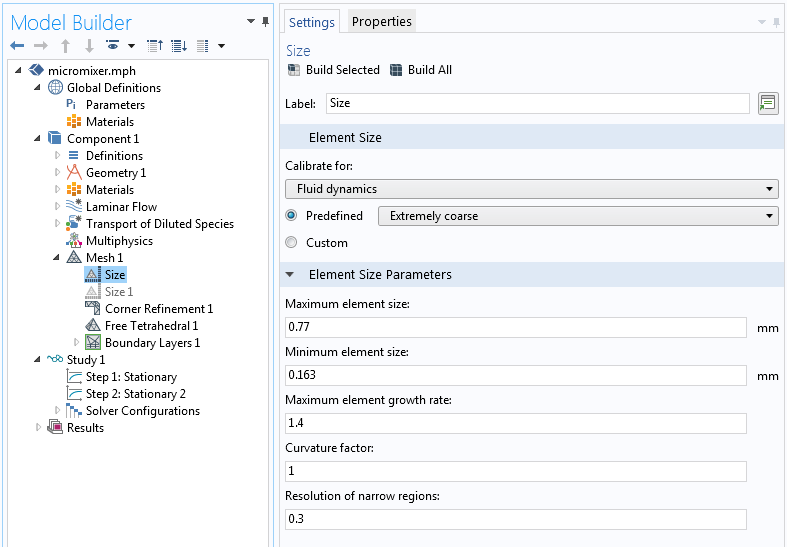
Task: Open the Show icon dropdown arrow
Action: point(132,46)
